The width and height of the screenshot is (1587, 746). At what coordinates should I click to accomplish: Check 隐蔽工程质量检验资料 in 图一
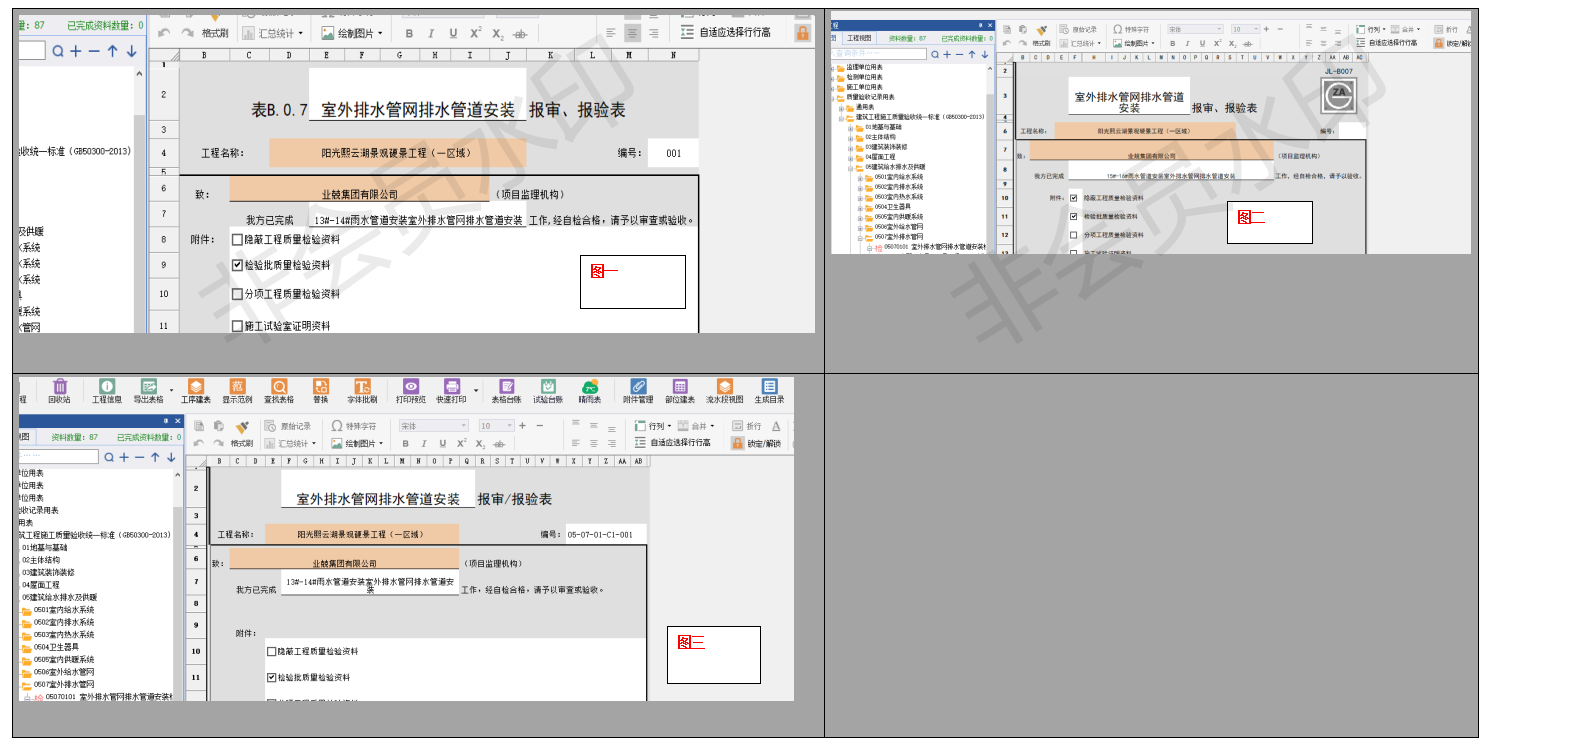click(x=237, y=240)
